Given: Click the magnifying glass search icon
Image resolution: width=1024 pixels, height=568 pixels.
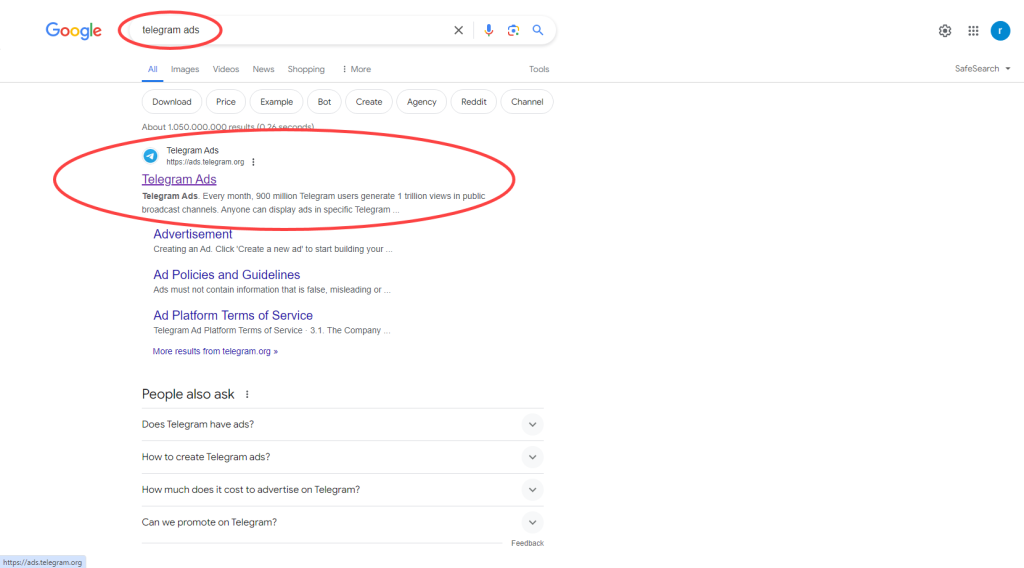Looking at the screenshot, I should click(x=537, y=30).
